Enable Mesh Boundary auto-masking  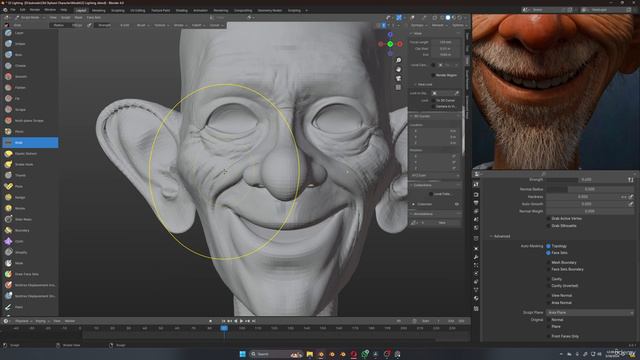pyautogui.click(x=549, y=263)
